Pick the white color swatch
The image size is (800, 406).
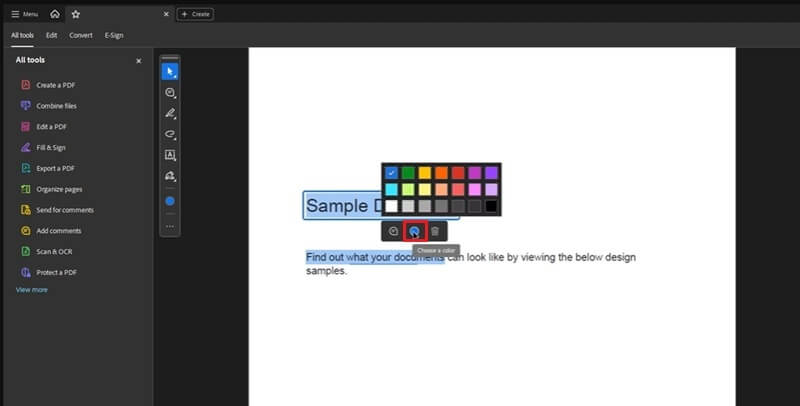pos(391,206)
